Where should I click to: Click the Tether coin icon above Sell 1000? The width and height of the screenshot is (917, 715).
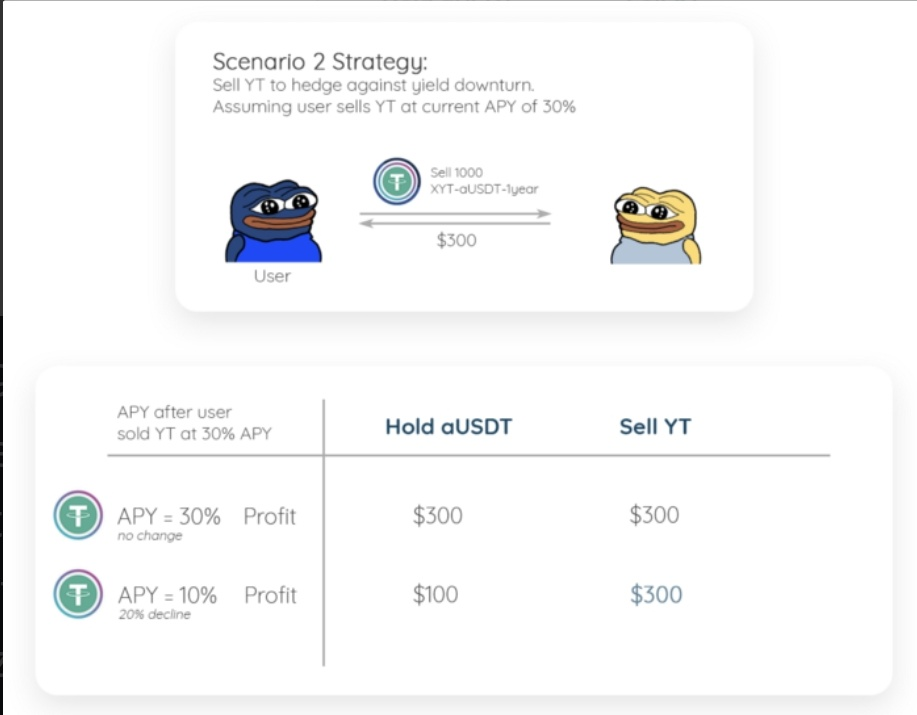[x=397, y=181]
